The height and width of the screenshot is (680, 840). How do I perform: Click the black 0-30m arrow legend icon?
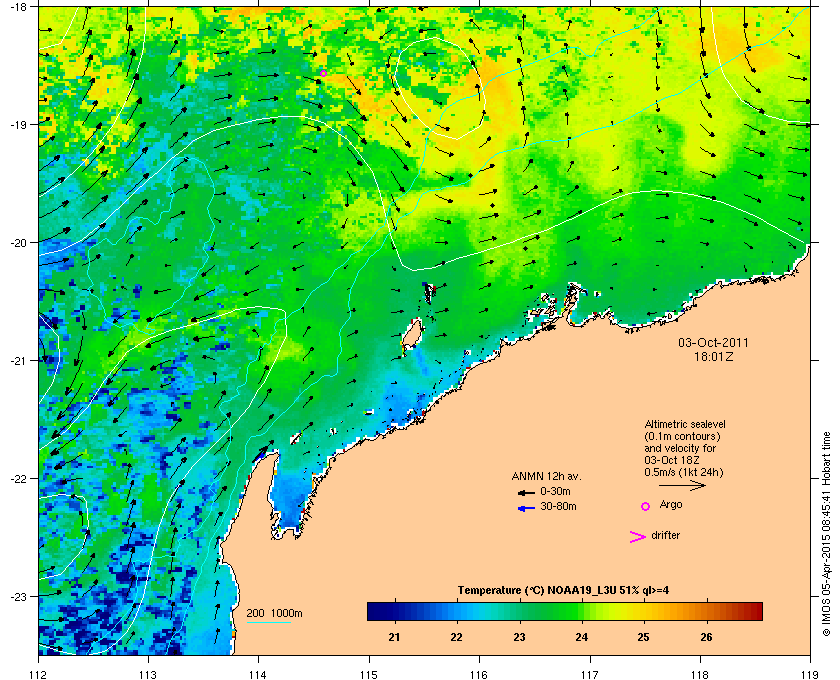click(526, 492)
